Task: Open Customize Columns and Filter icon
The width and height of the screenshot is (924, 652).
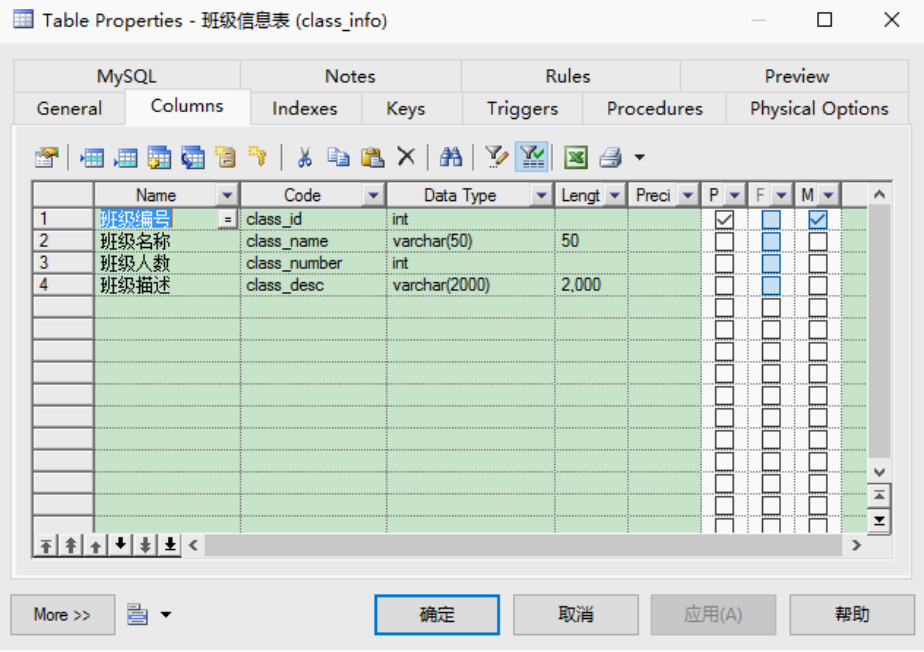Action: [496, 157]
